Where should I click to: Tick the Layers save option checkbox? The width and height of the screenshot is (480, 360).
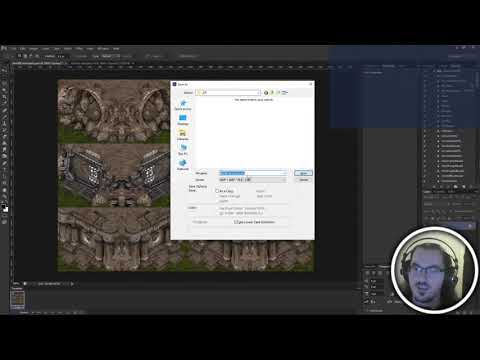point(217,201)
